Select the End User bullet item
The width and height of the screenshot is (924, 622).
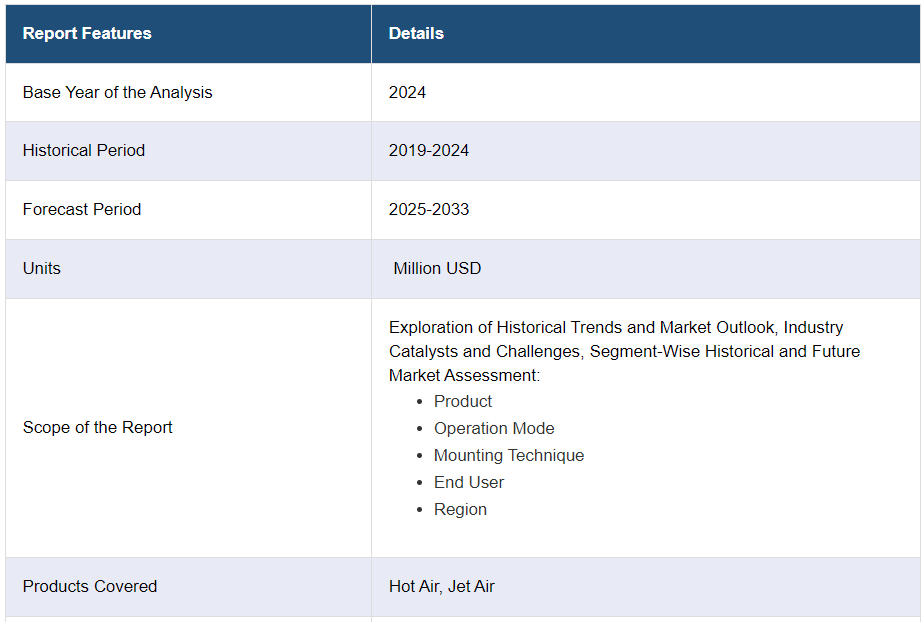[x=469, y=482]
